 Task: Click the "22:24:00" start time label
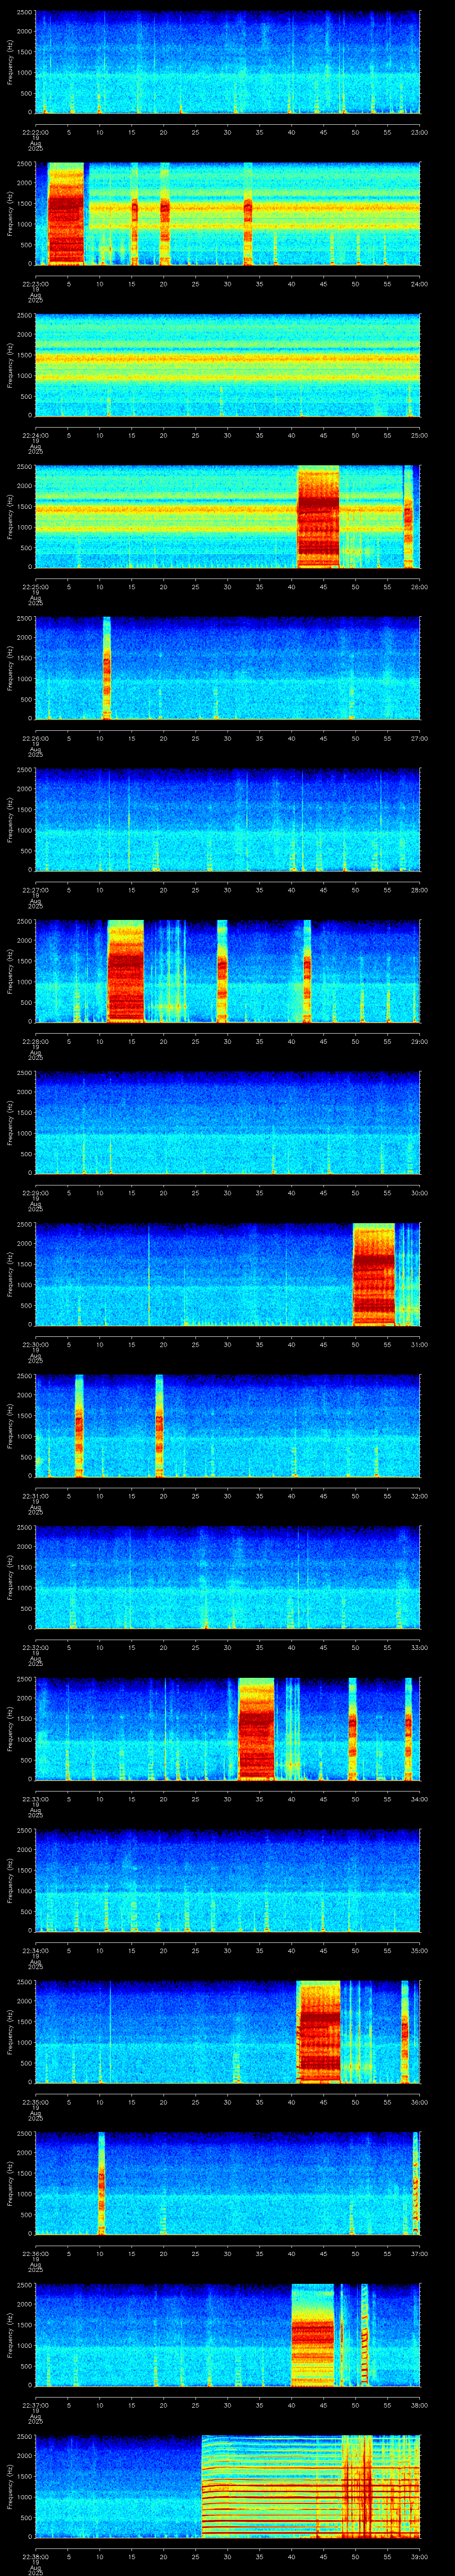tap(35, 435)
